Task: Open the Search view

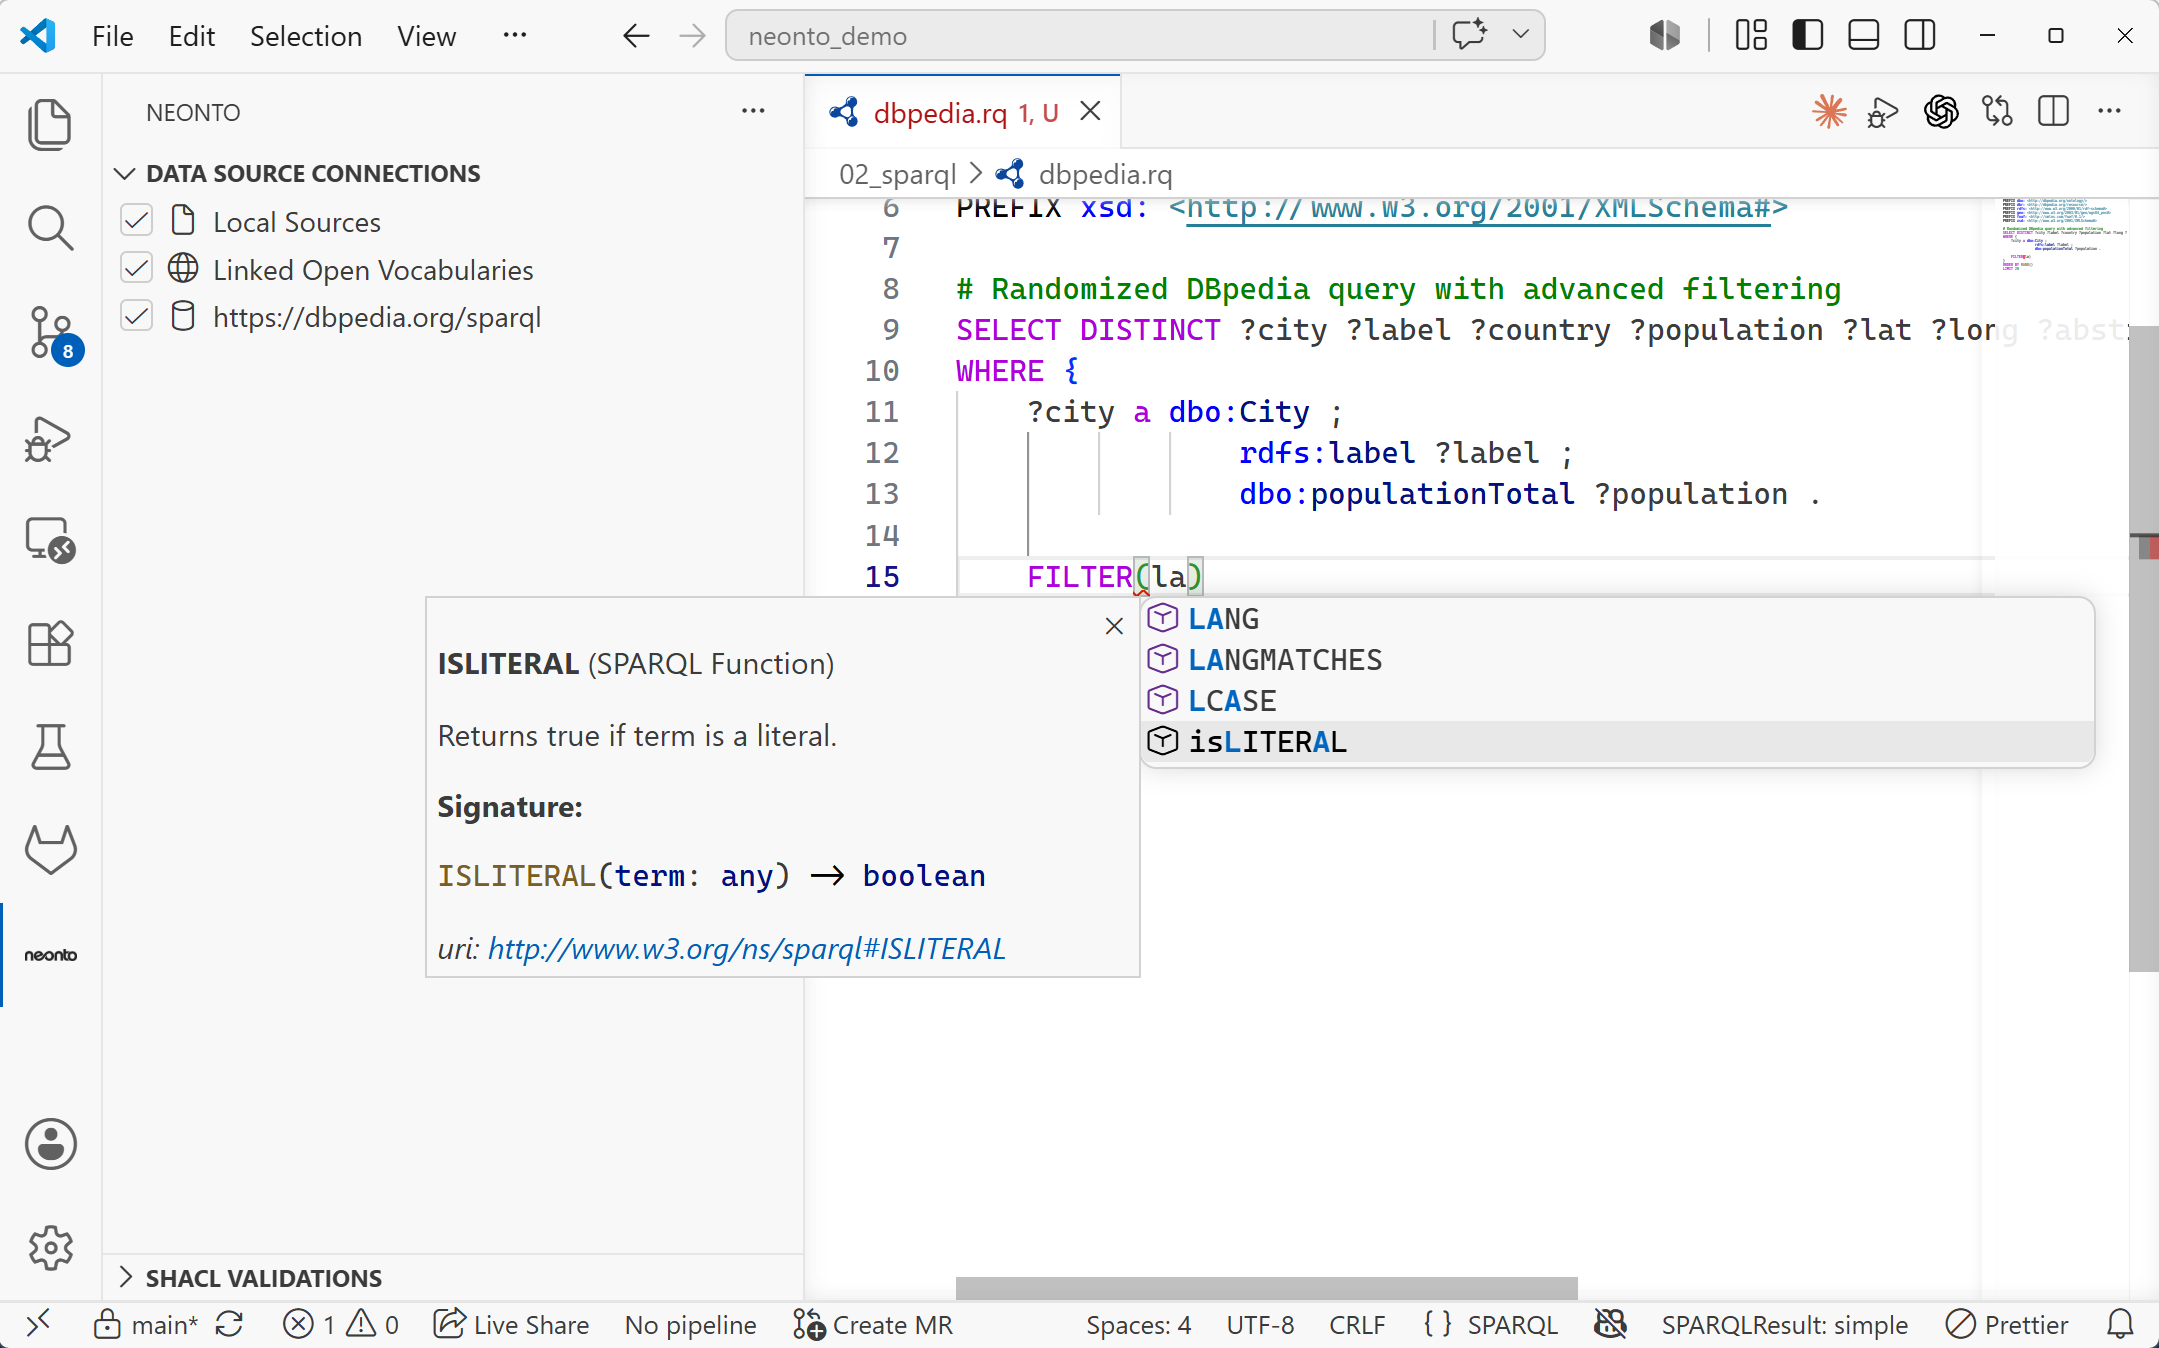Action: (50, 228)
